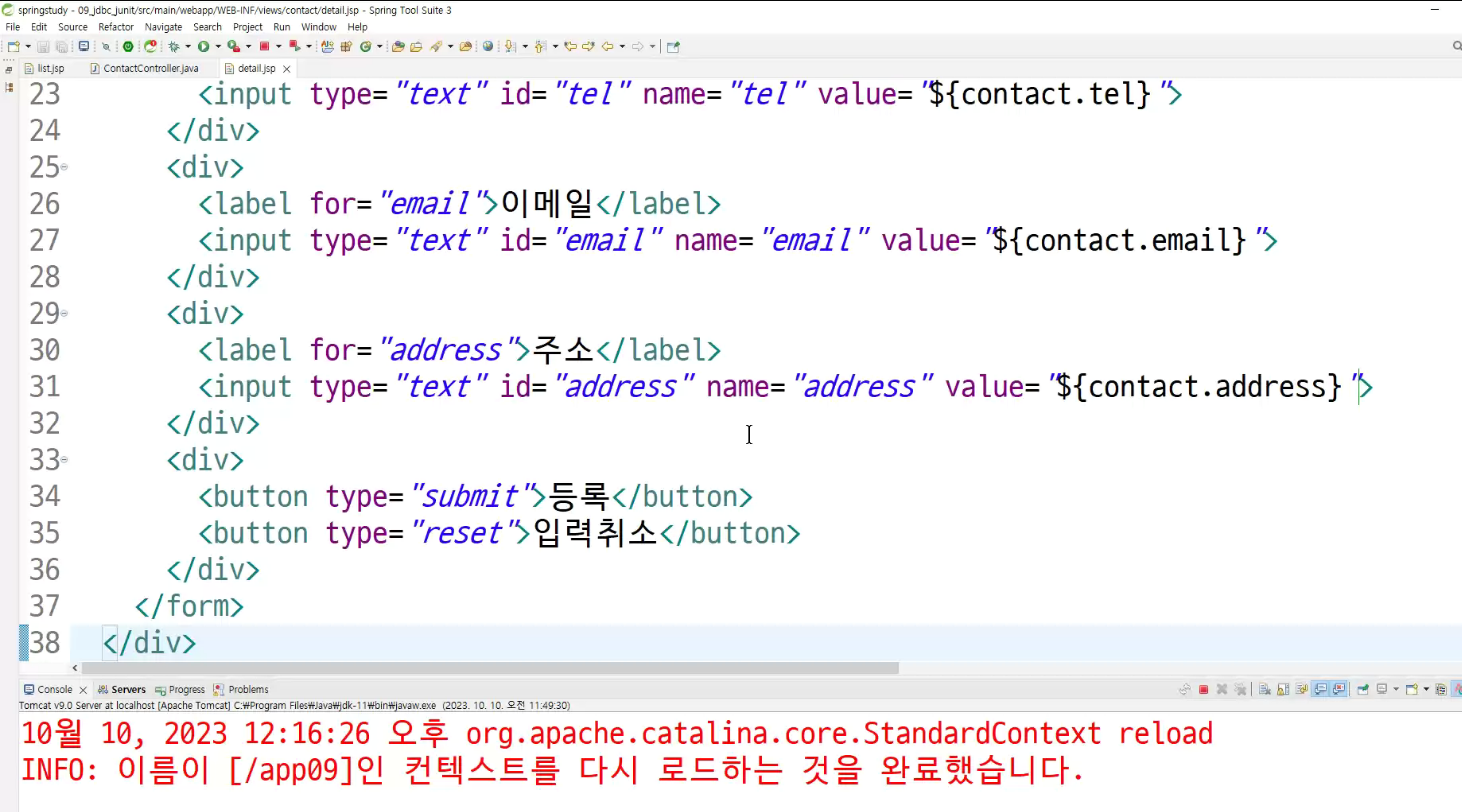Open the Help menu
The height and width of the screenshot is (812, 1462).
357,27
